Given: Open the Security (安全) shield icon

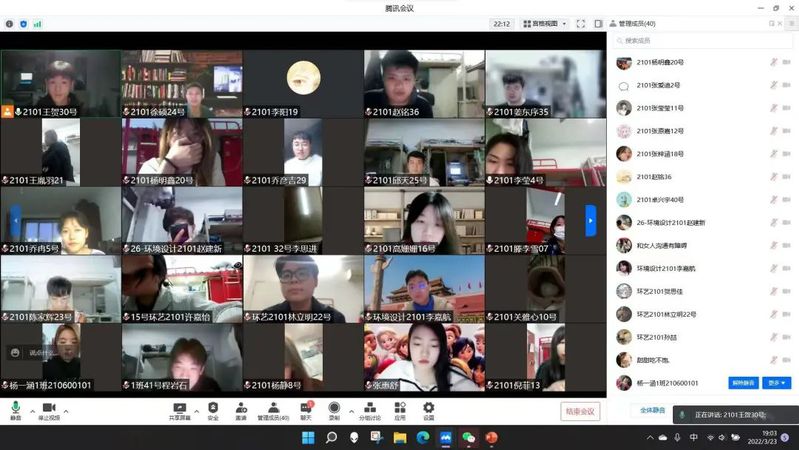Looking at the screenshot, I should pyautogui.click(x=212, y=410).
